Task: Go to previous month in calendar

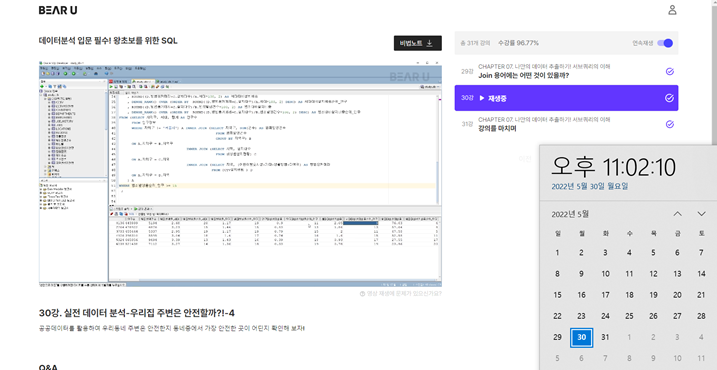Action: click(678, 214)
